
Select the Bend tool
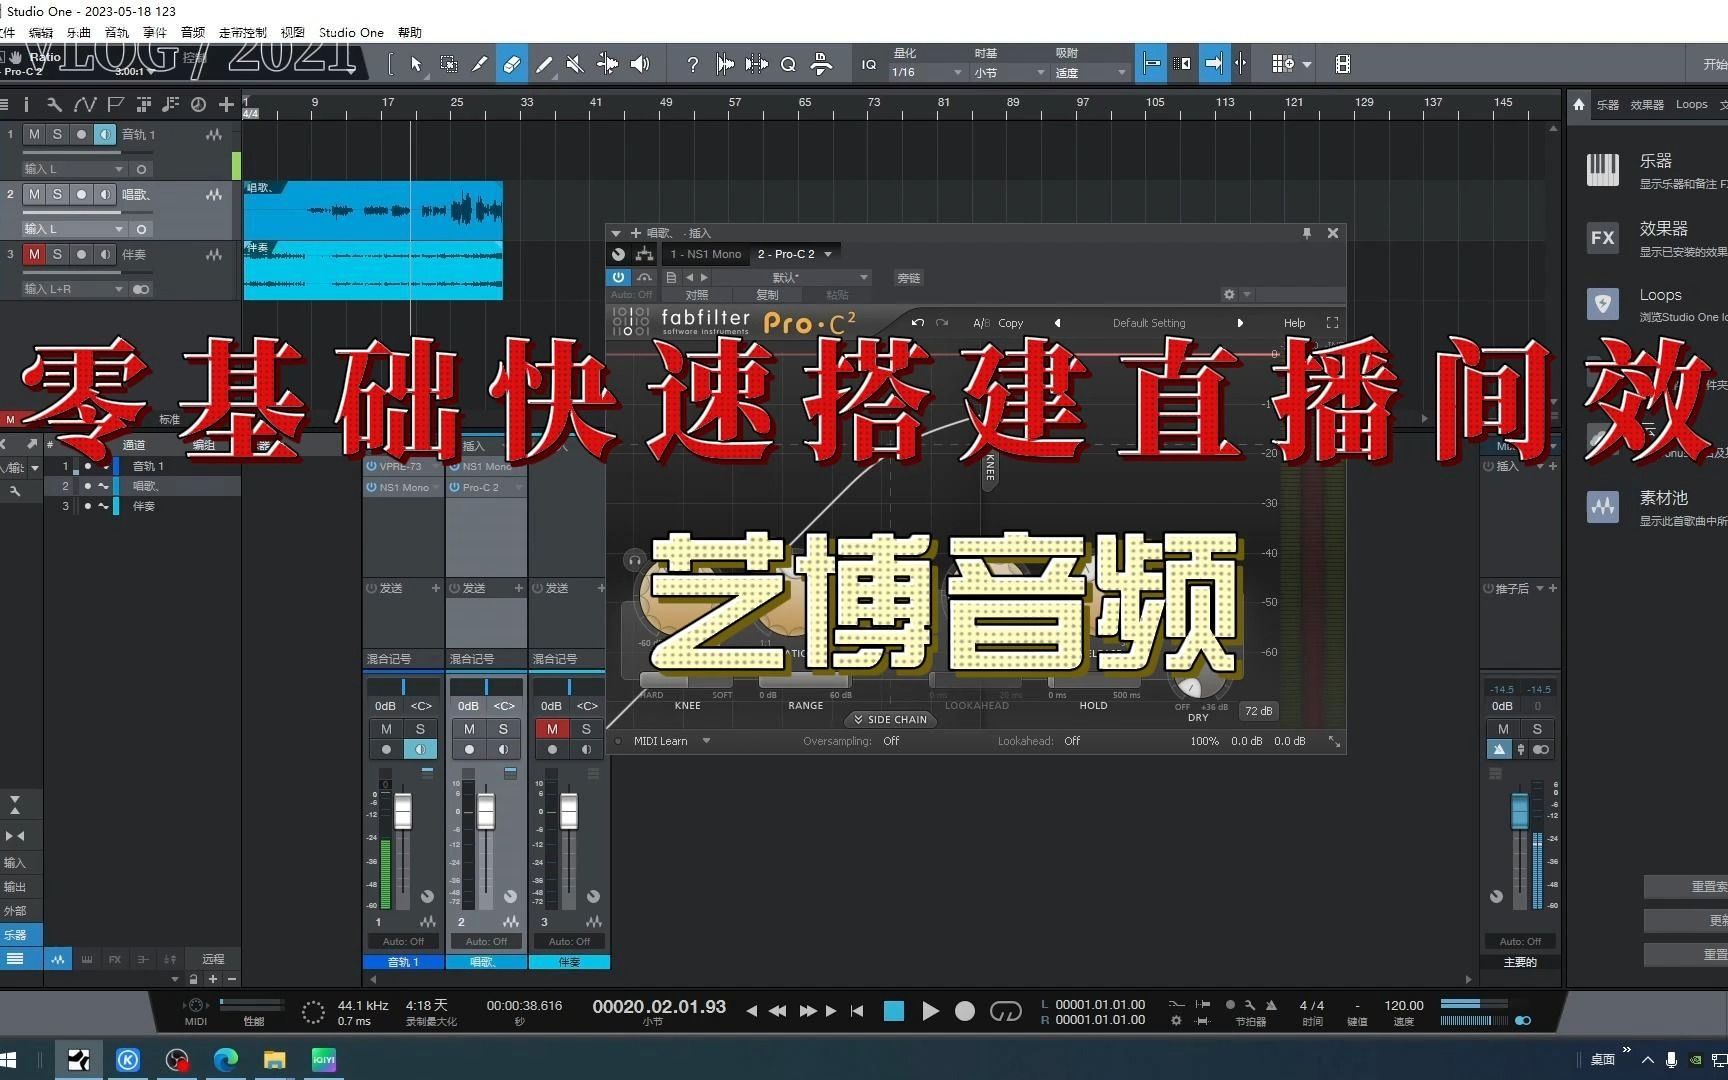point(607,64)
